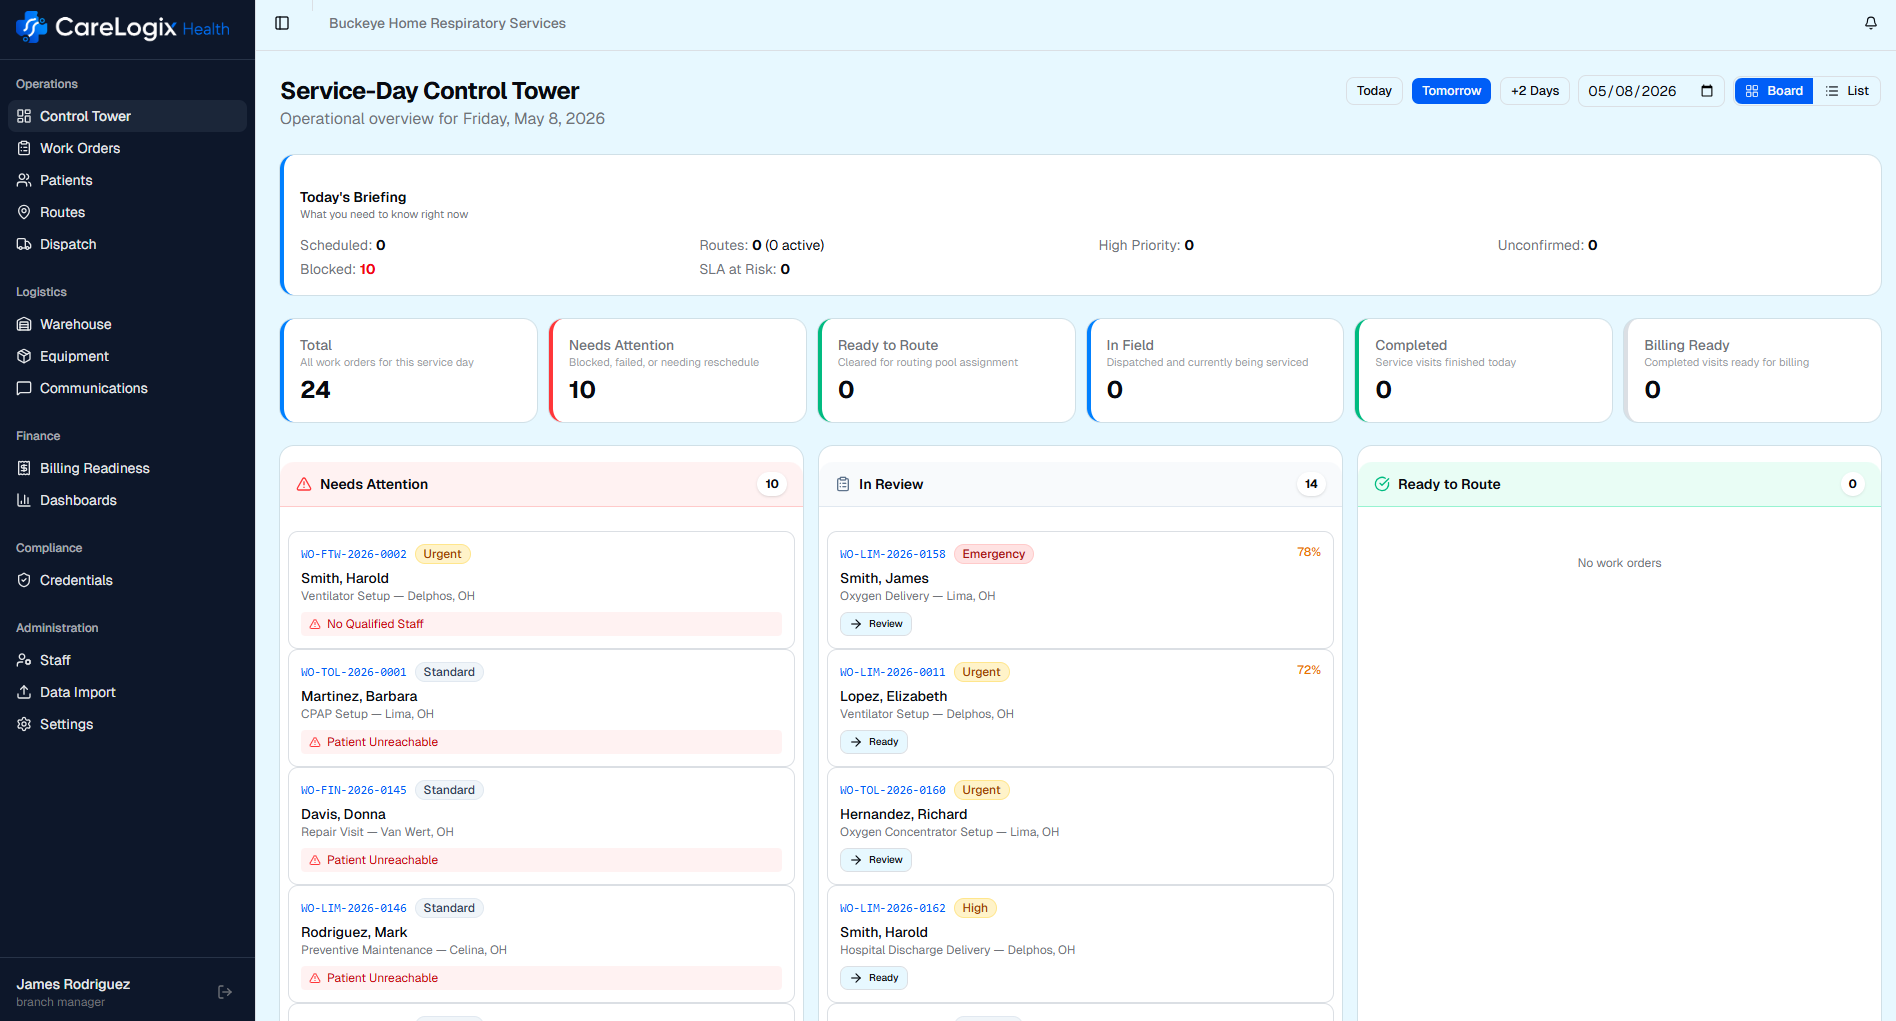Select the Tomorrow date filter
1896x1021 pixels.
tap(1451, 91)
